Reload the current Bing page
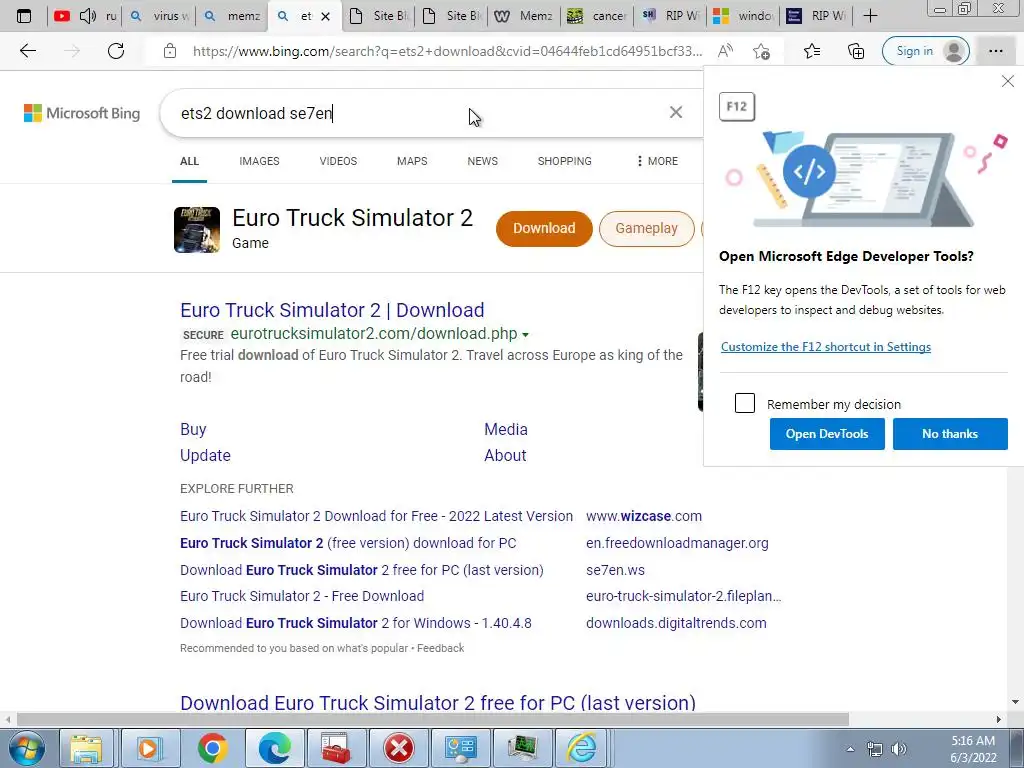The image size is (1024, 768). (116, 51)
